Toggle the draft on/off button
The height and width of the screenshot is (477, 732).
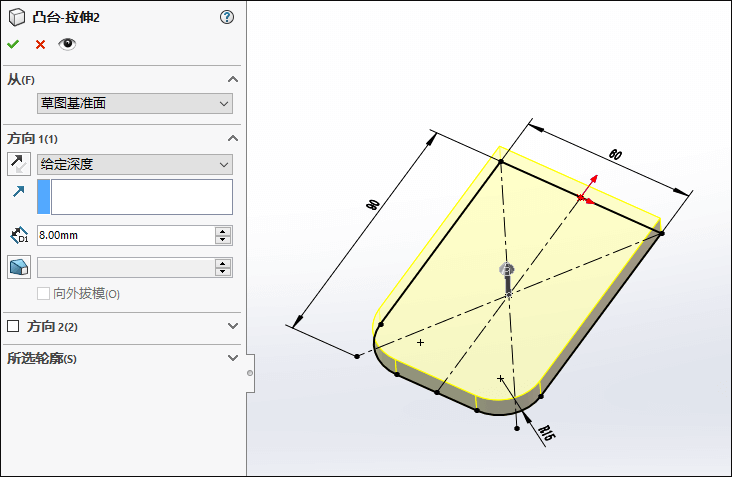pyautogui.click(x=19, y=267)
